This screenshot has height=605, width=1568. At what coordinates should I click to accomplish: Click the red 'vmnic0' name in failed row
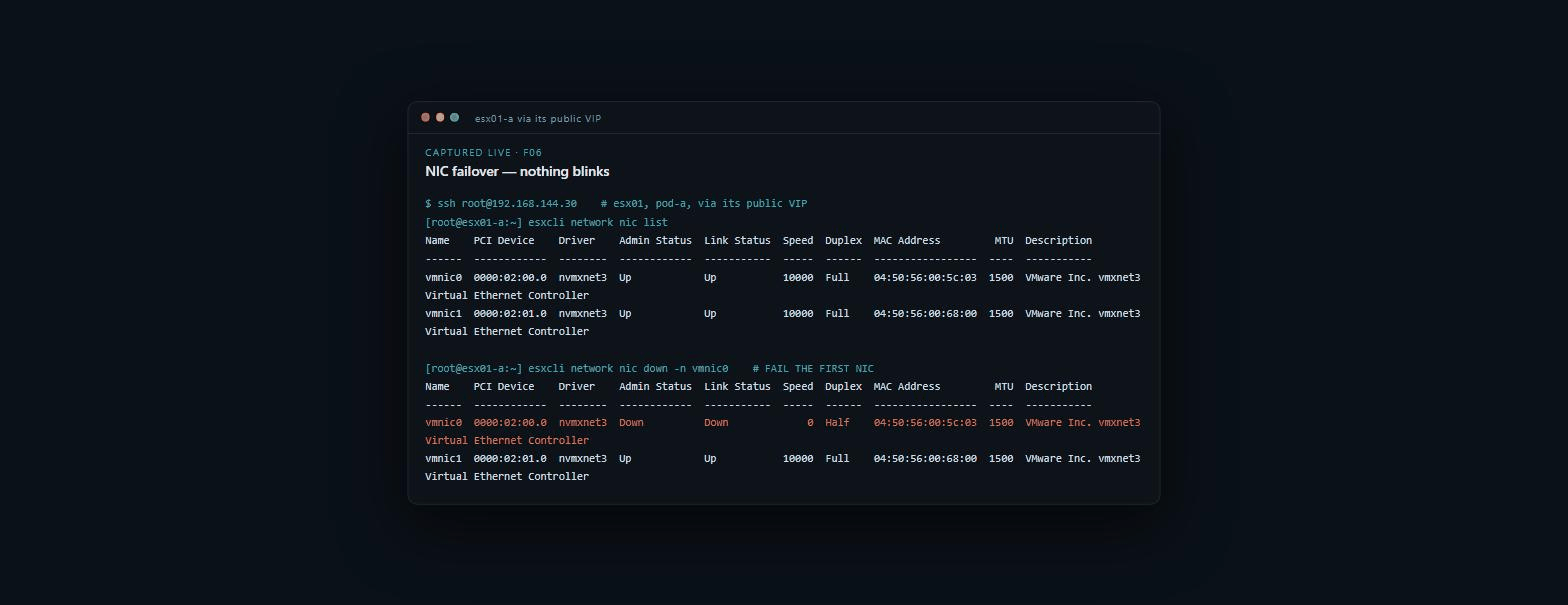click(x=443, y=422)
